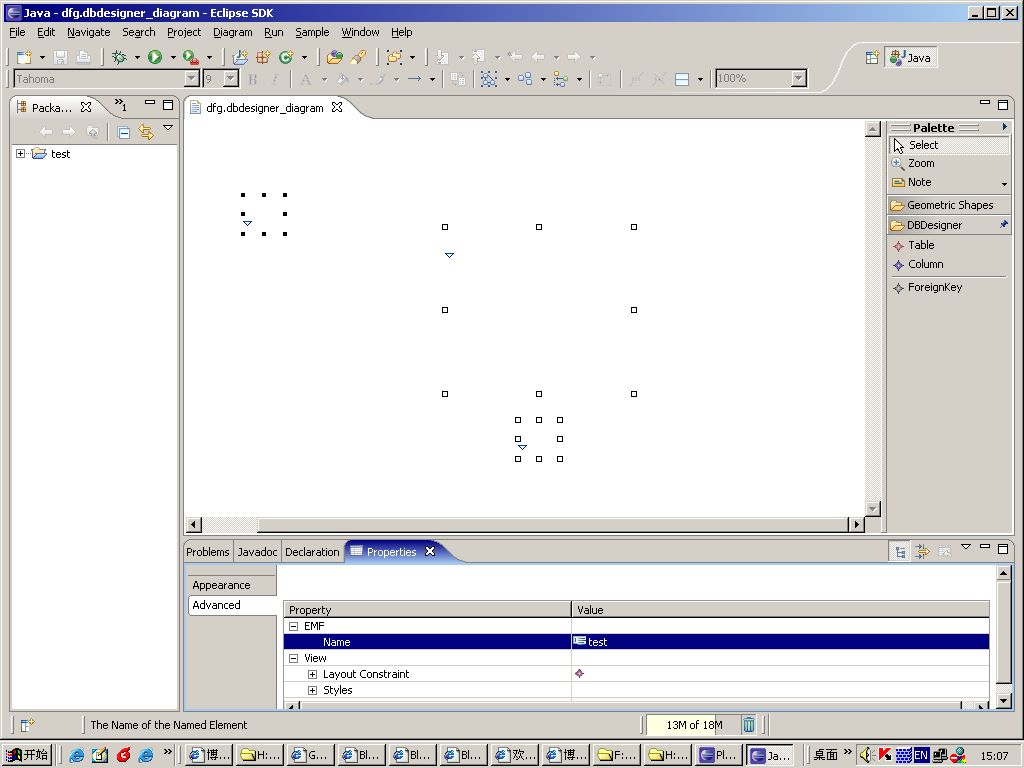The image size is (1024, 768).
Task: Close the dfg.dbdesigner_diagram editor tab
Action: [337, 107]
